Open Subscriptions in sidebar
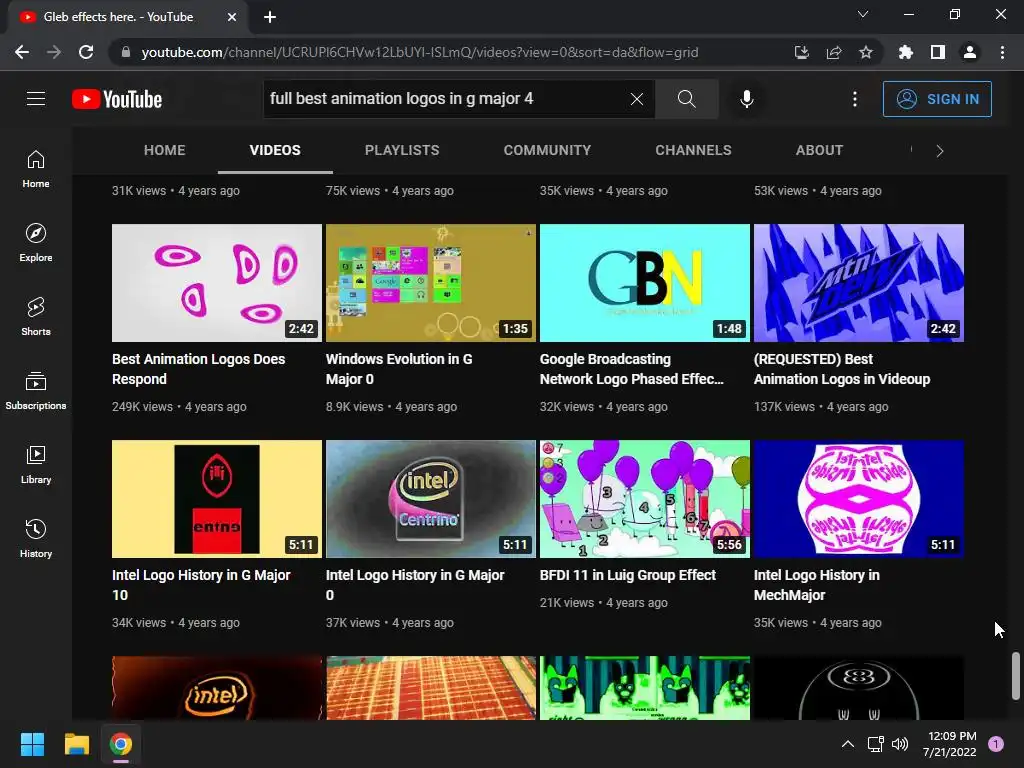Image resolution: width=1024 pixels, height=768 pixels. pyautogui.click(x=36, y=391)
